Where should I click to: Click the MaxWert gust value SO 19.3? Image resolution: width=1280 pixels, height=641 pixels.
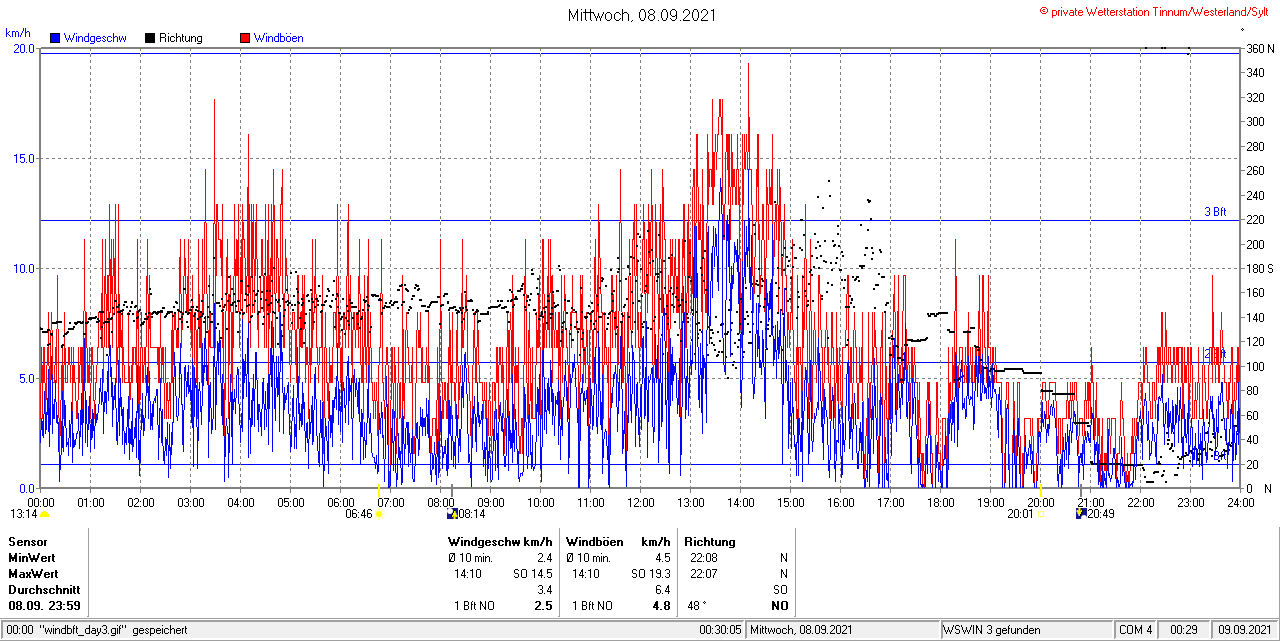[651, 574]
